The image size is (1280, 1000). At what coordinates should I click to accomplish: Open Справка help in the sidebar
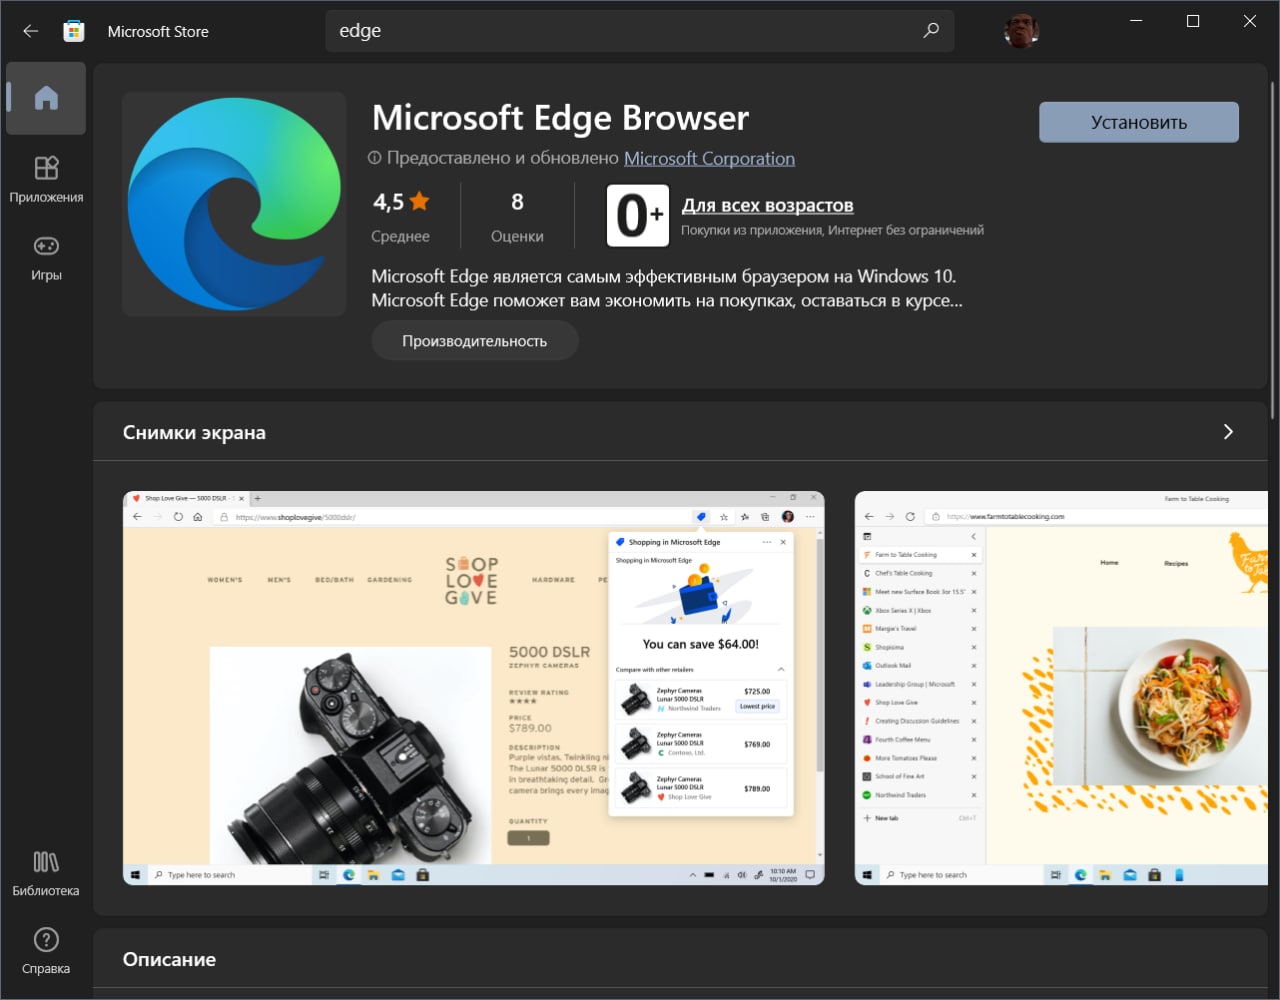[46, 951]
